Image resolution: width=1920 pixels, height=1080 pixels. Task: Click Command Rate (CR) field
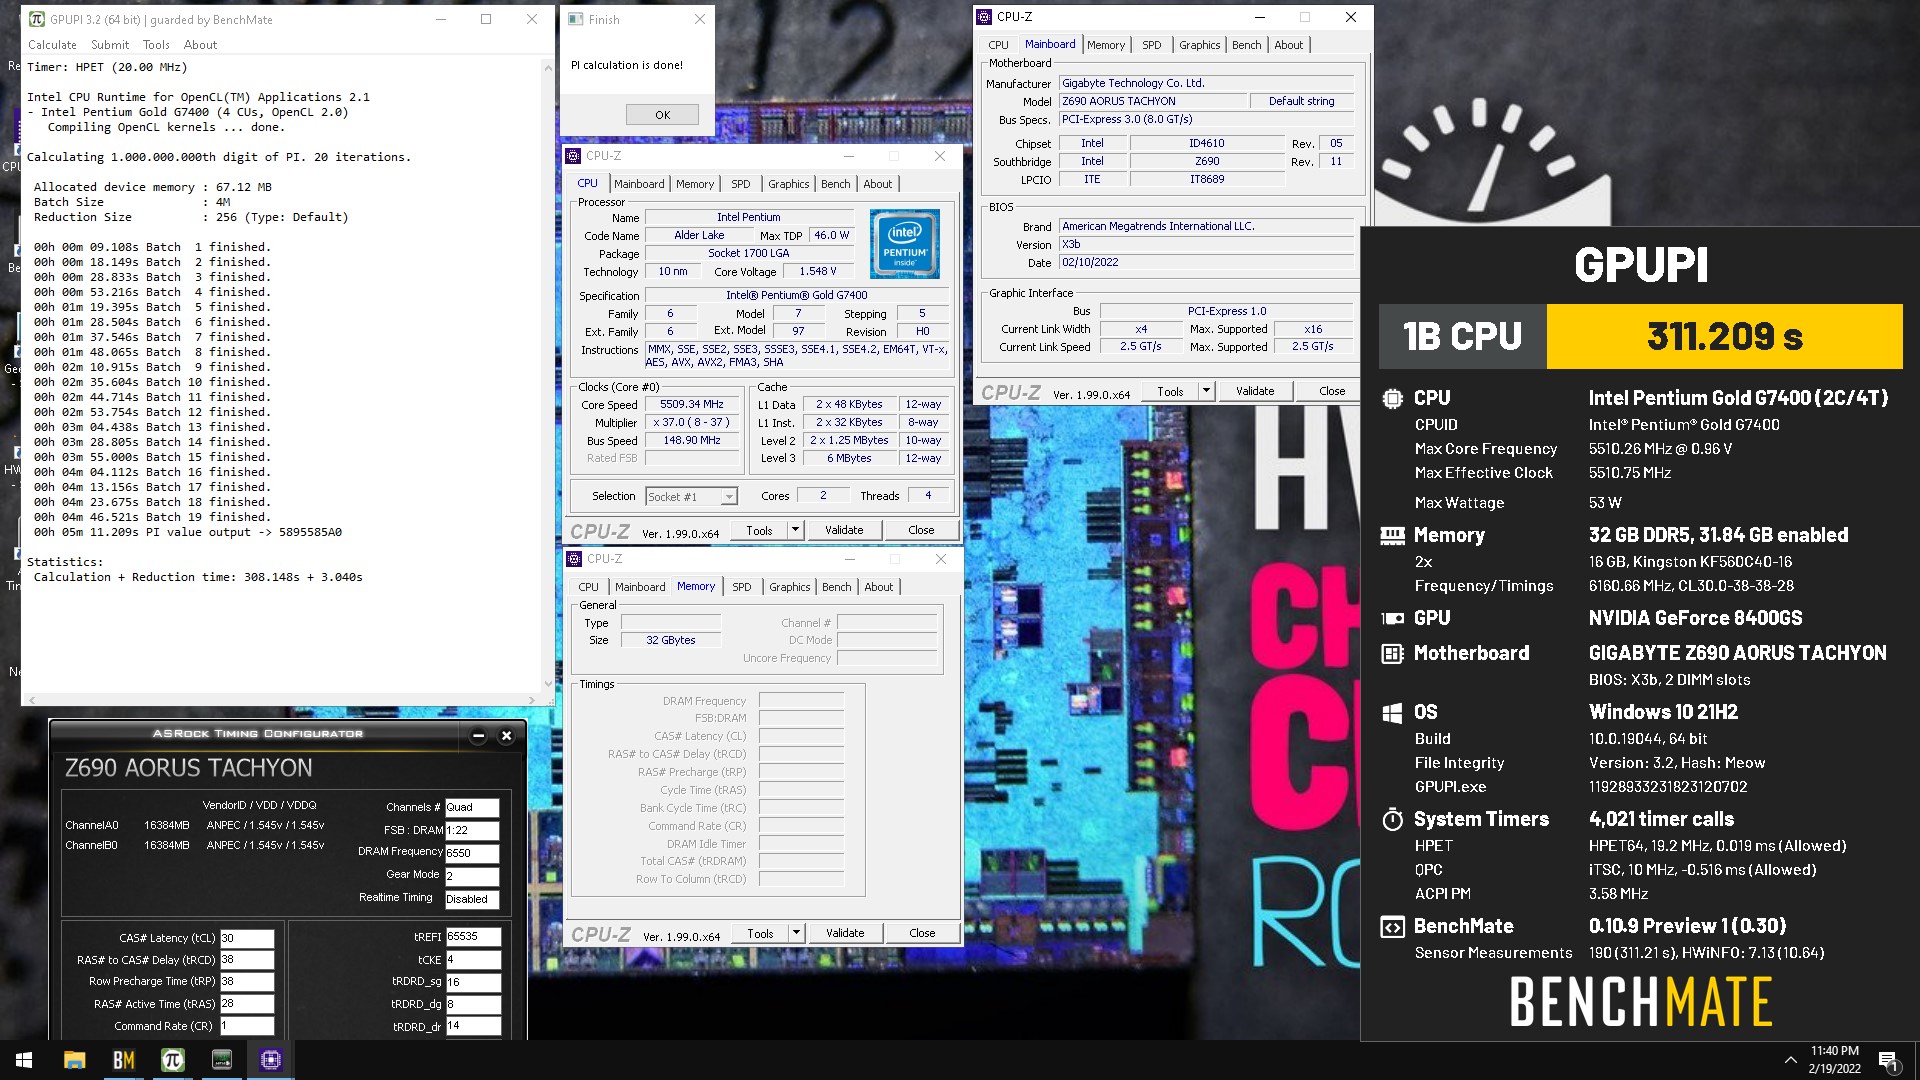(x=246, y=1027)
